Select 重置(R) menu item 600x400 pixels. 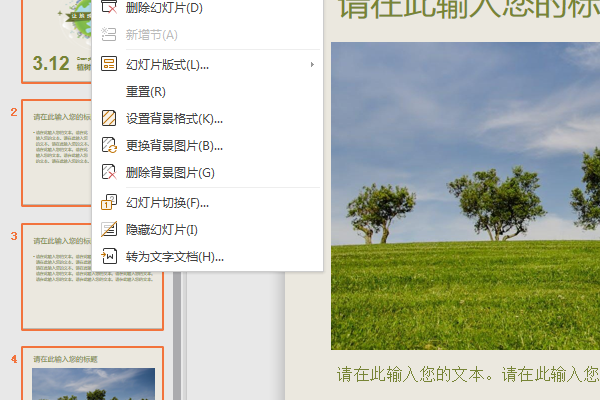[207, 92]
